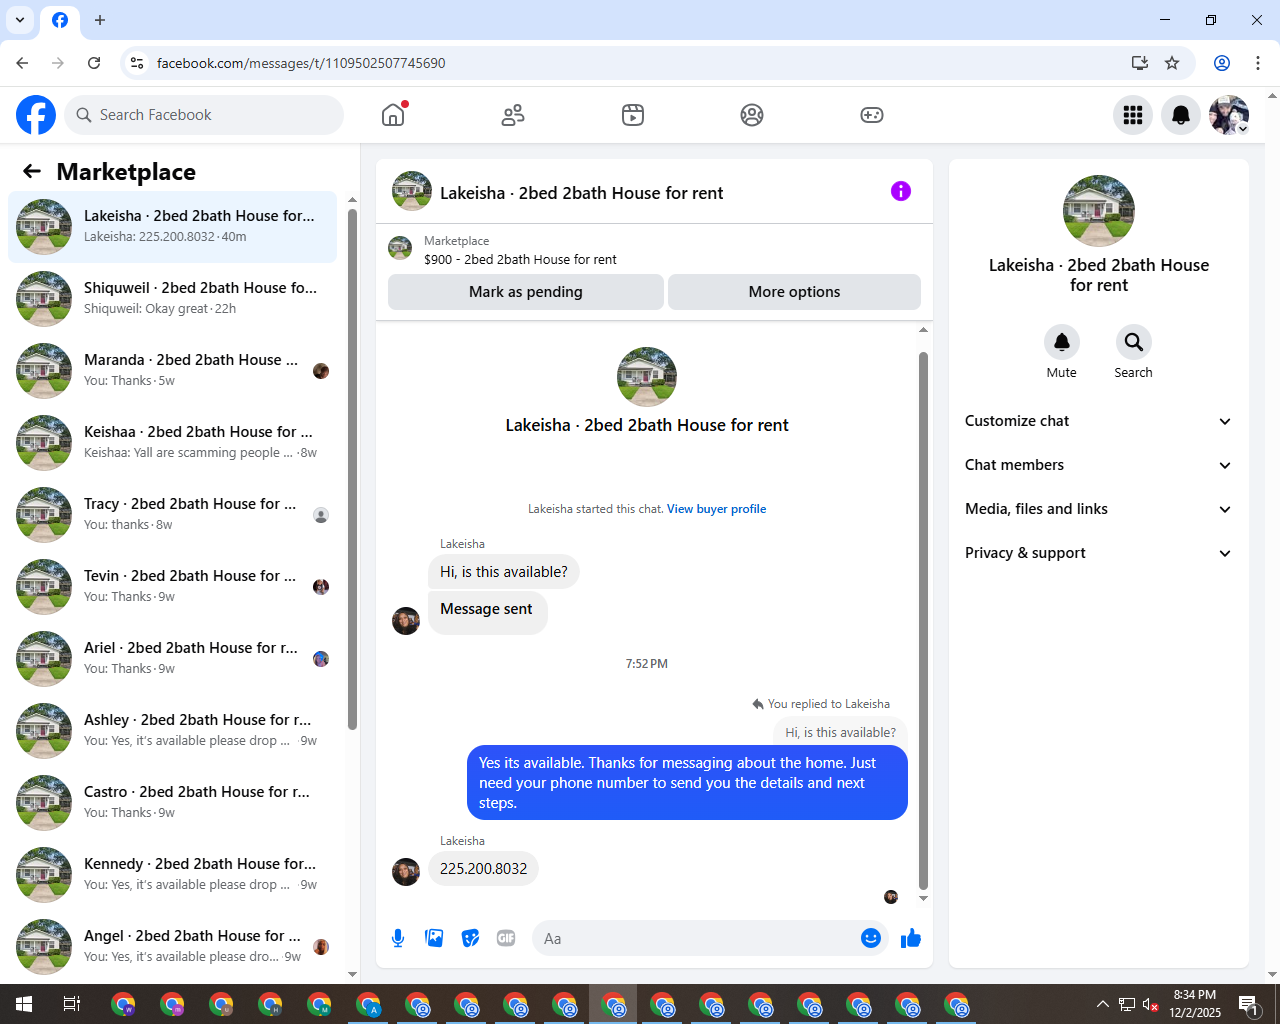The image size is (1280, 1024).
Task: Open the Windows Start button
Action: 24,1004
